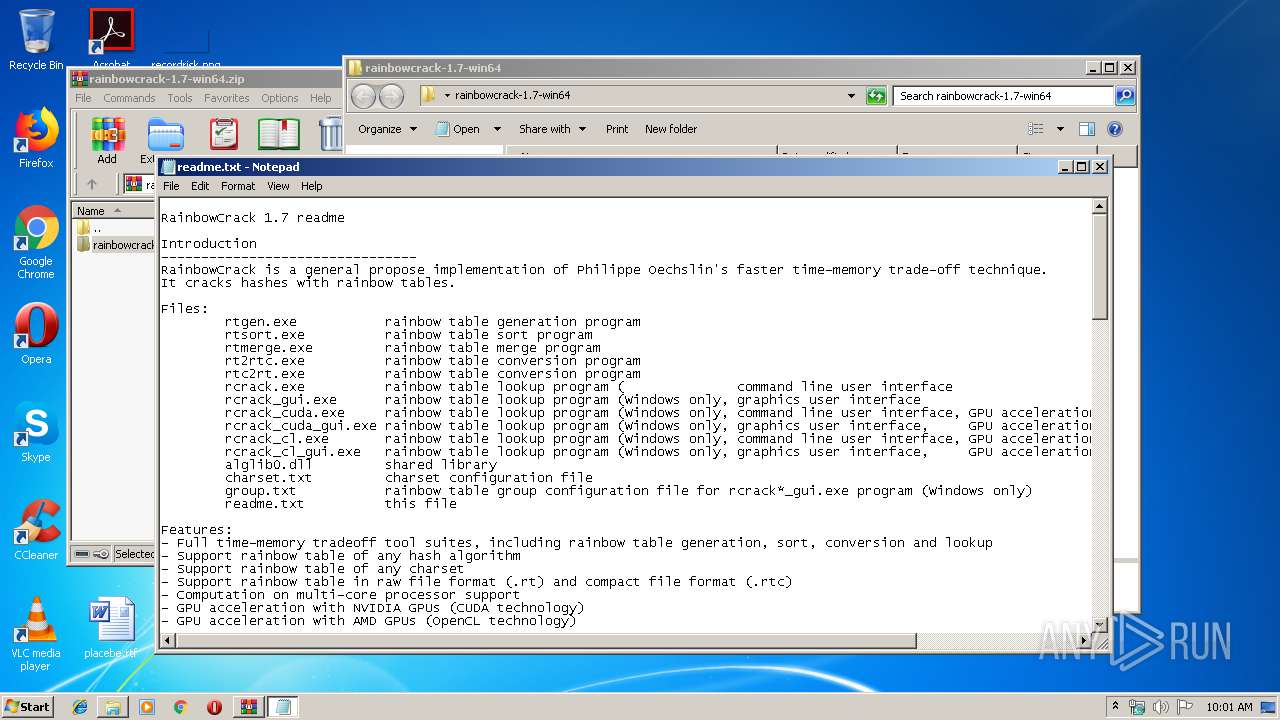
Task: Change view using Explorer view icon
Action: [1036, 129]
